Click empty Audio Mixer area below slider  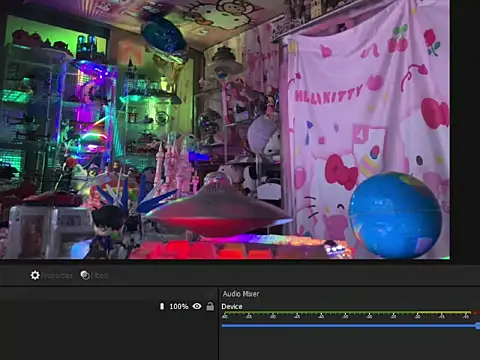[x=349, y=345]
